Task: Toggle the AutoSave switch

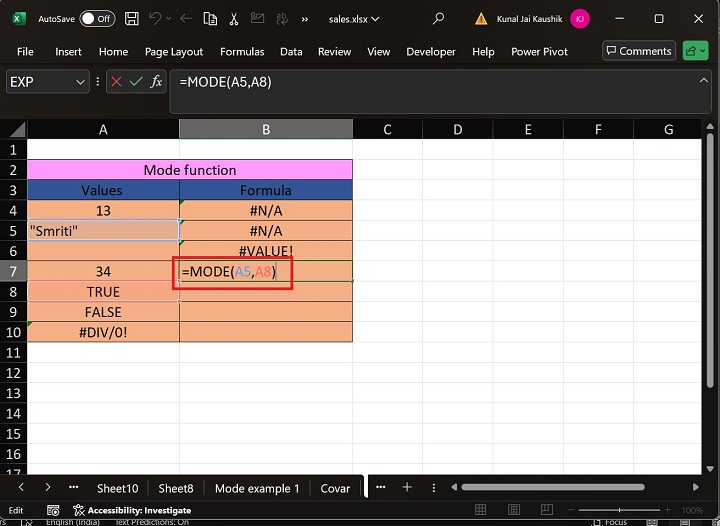Action: click(96, 19)
